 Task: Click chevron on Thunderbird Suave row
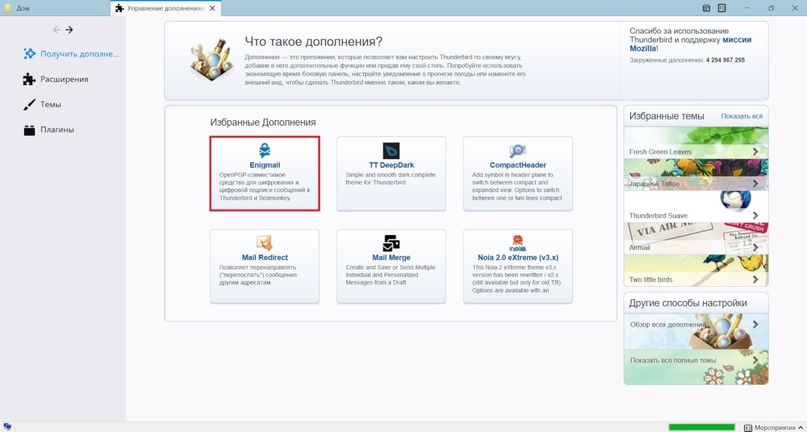(755, 215)
